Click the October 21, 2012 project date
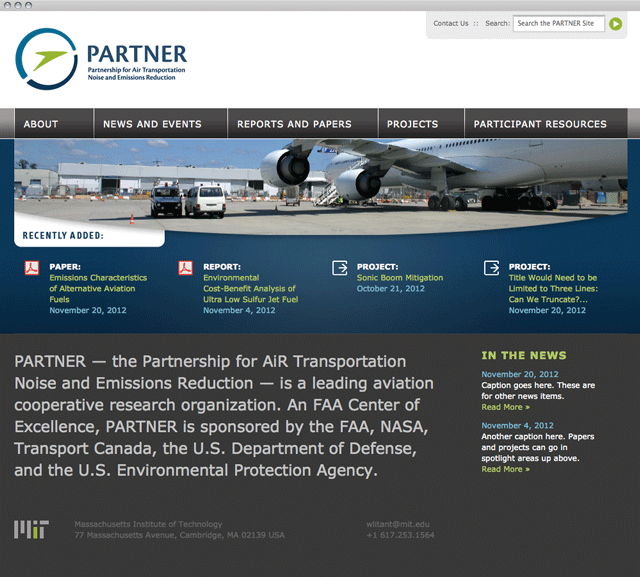This screenshot has height=577, width=640. [x=391, y=289]
